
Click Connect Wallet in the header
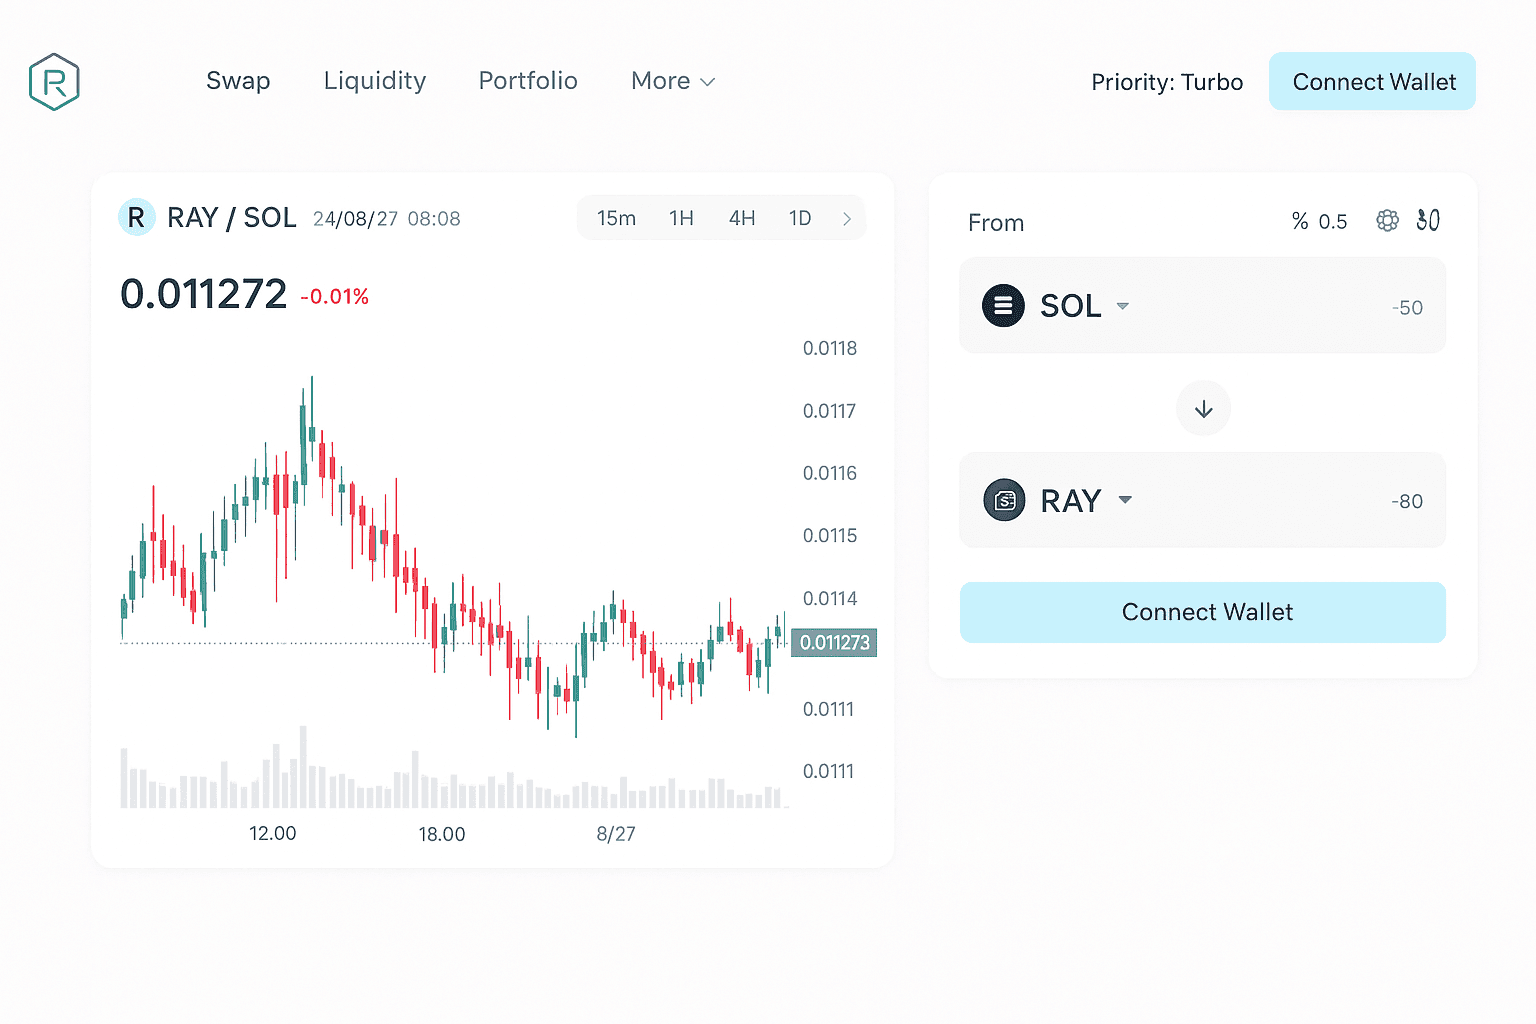point(1372,82)
